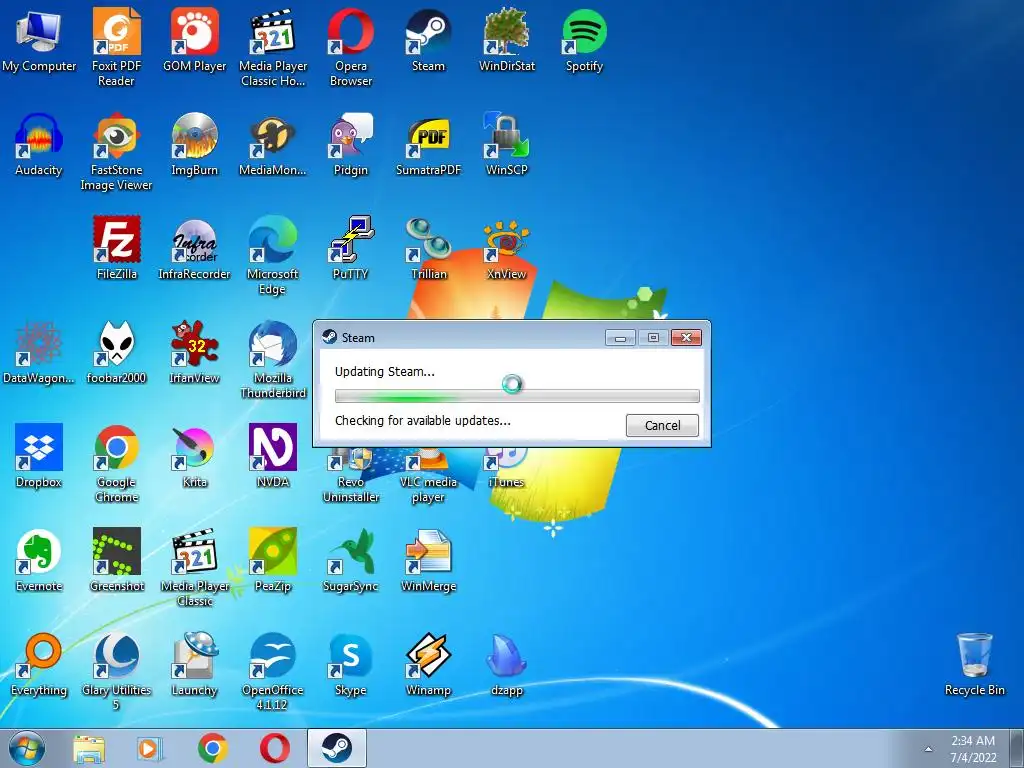Activate the Steam taskbar button
The height and width of the screenshot is (768, 1024).
pos(337,748)
